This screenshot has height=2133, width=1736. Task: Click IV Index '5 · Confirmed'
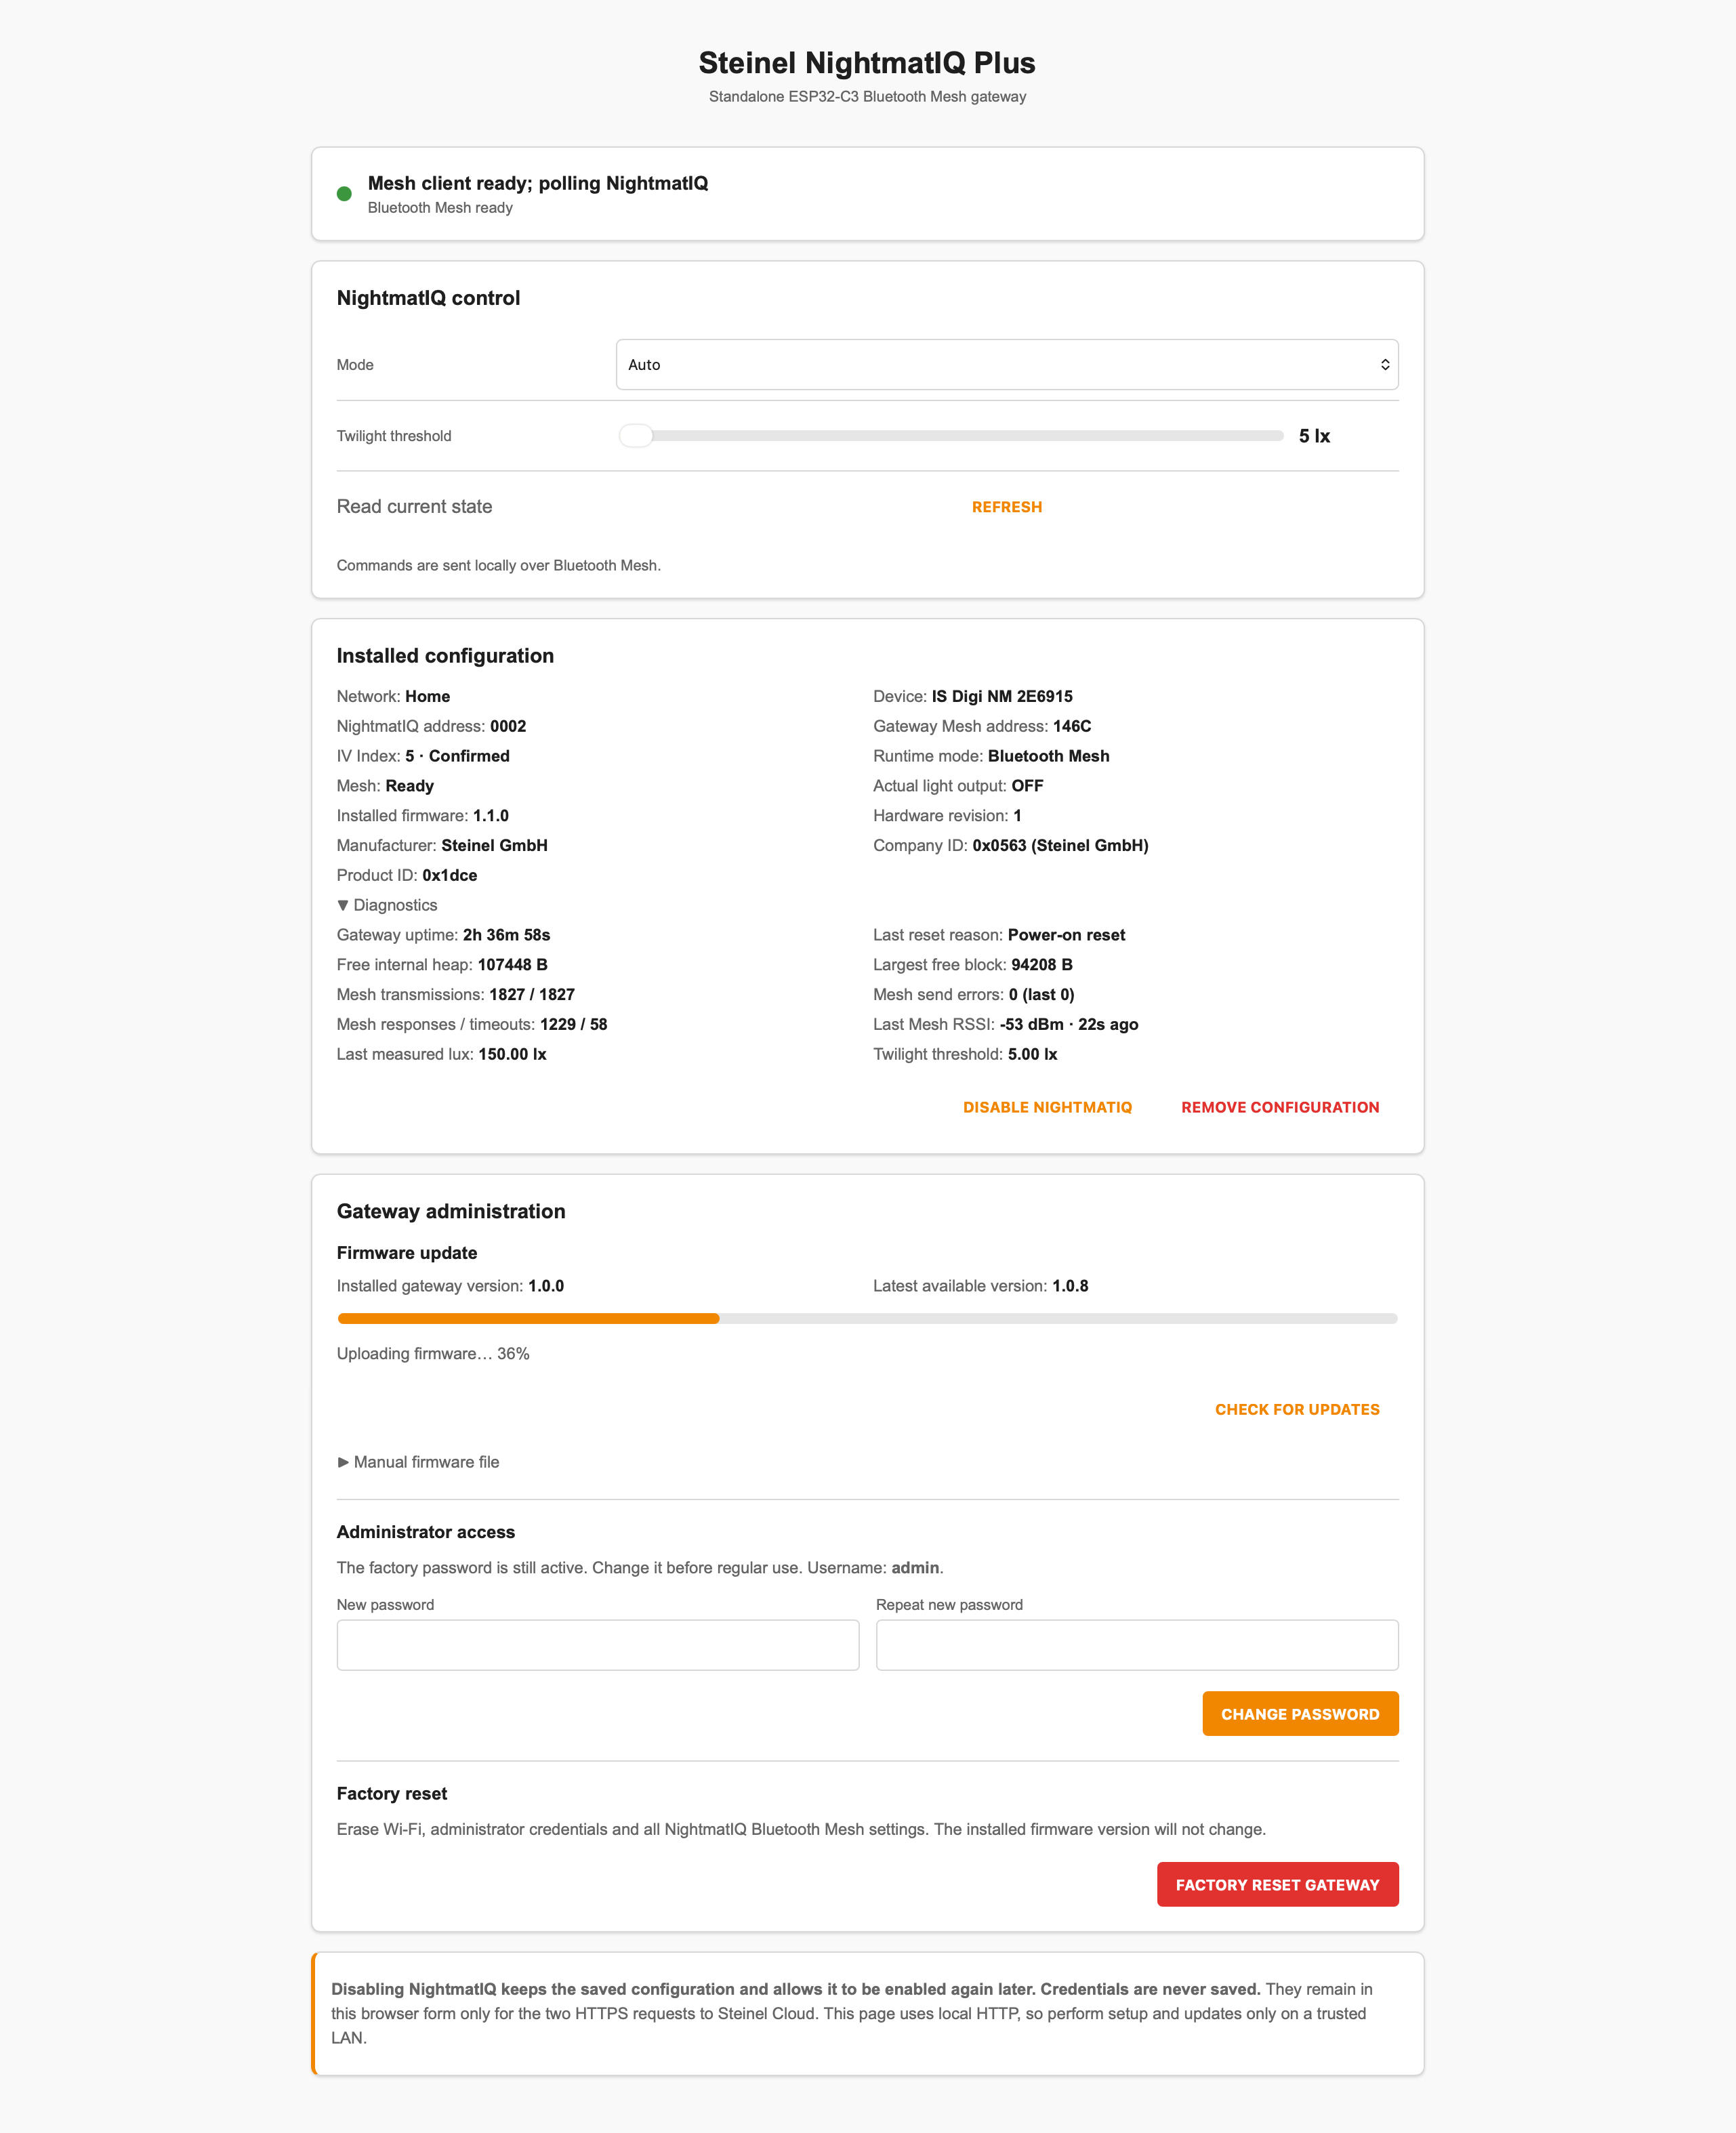[x=457, y=756]
